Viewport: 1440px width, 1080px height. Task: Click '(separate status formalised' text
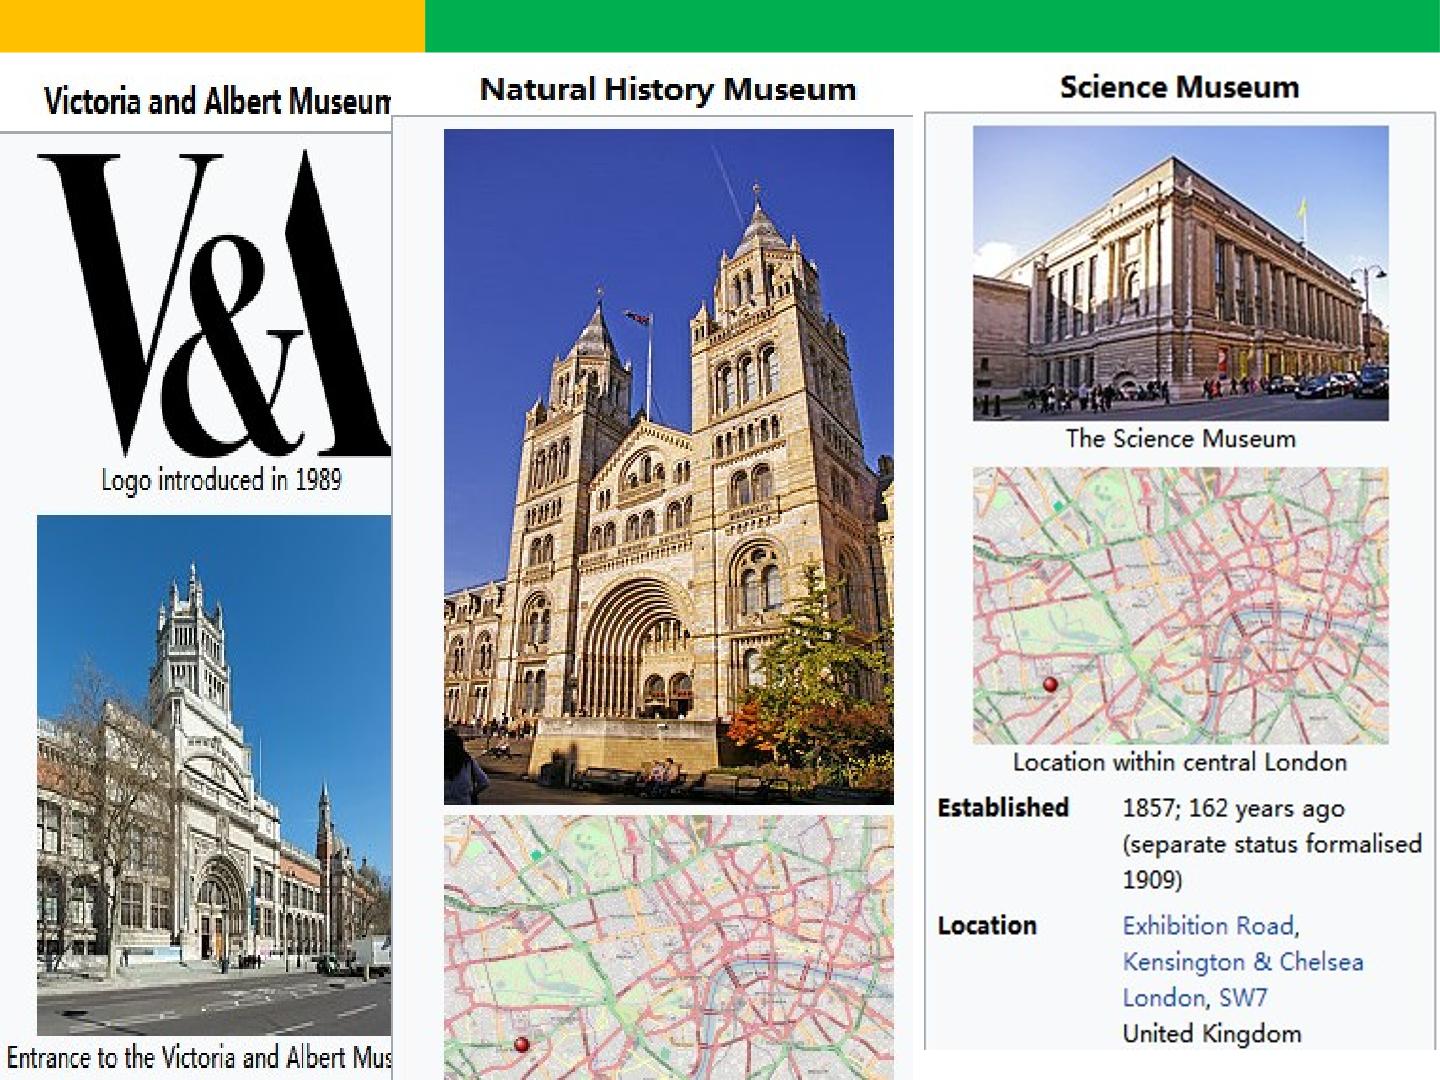pyautogui.click(x=1272, y=844)
